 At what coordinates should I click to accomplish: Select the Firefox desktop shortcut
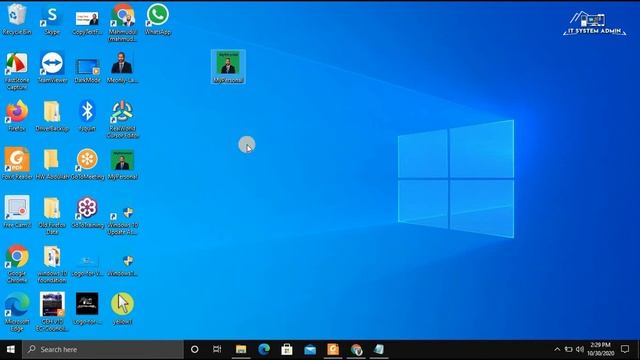17,116
